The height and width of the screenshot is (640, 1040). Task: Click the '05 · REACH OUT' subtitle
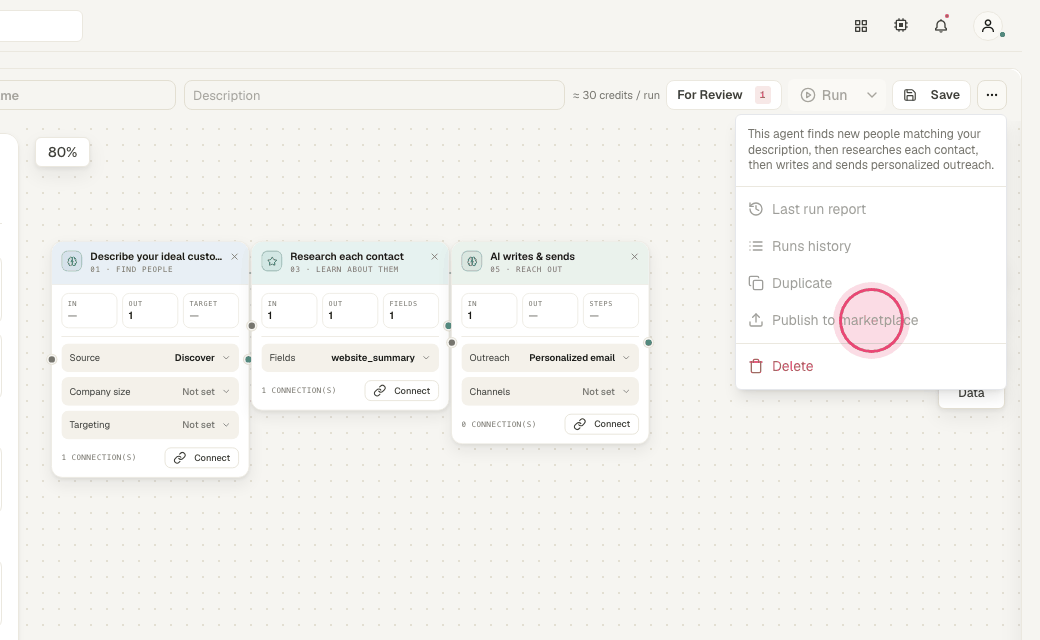pos(526,269)
